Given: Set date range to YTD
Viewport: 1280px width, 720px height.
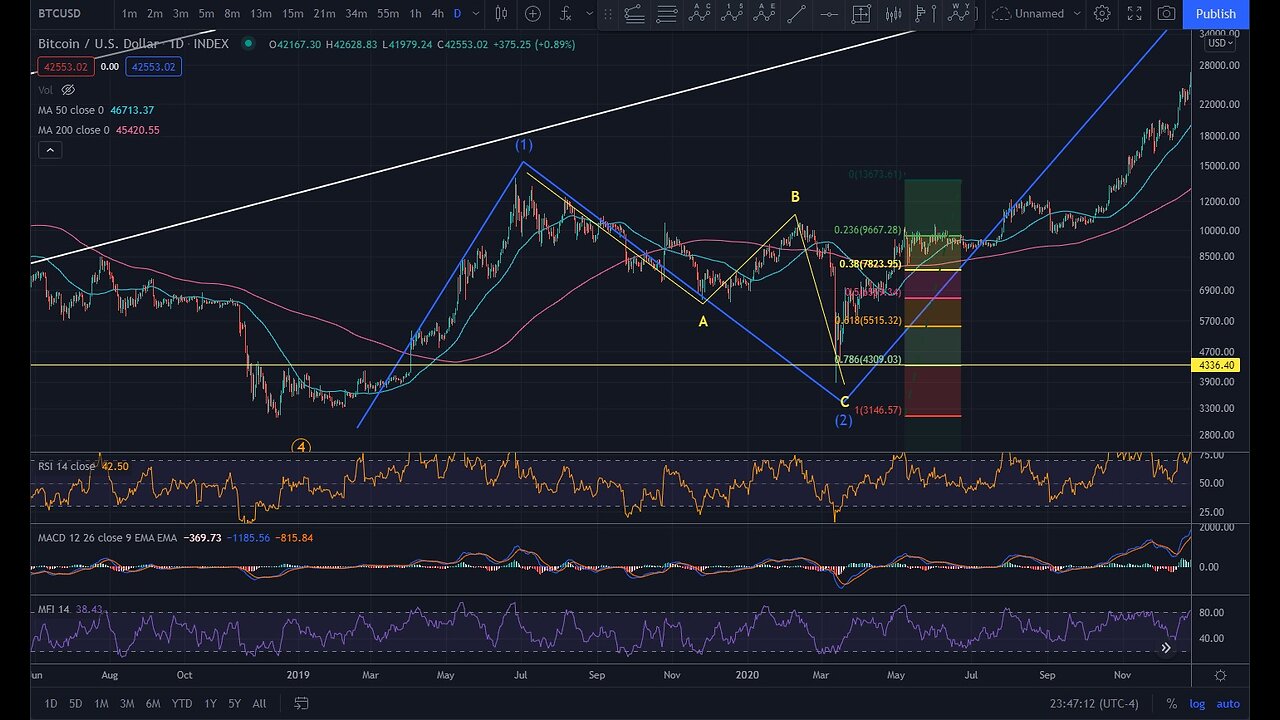Looking at the screenshot, I should click(182, 704).
